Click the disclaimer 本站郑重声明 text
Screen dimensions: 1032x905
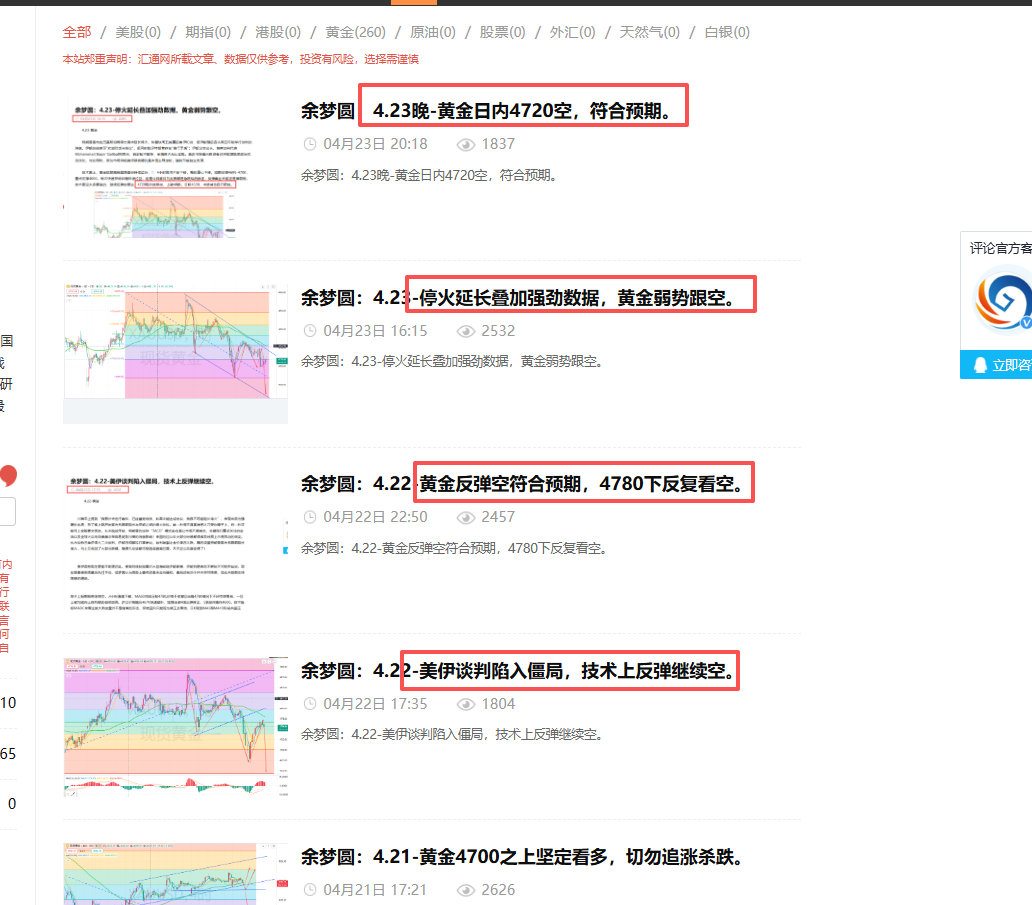click(240, 59)
